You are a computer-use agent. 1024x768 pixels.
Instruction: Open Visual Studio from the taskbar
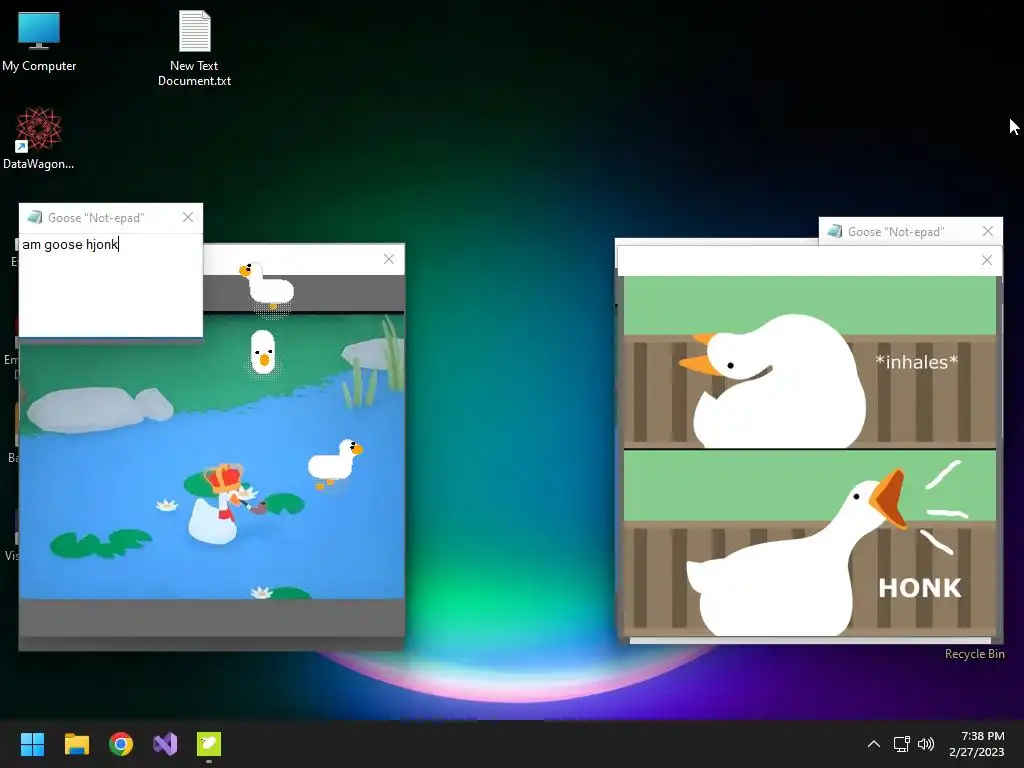point(165,744)
